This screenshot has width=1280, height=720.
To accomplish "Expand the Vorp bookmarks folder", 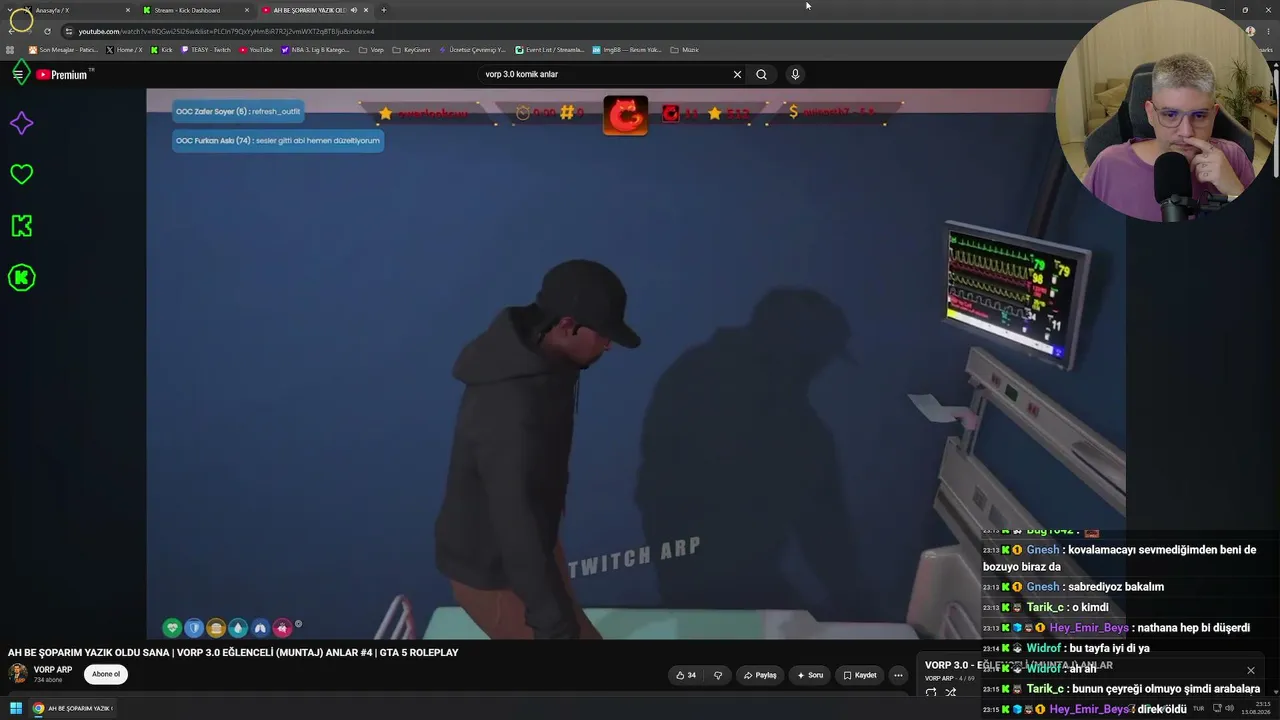I will [x=371, y=49].
